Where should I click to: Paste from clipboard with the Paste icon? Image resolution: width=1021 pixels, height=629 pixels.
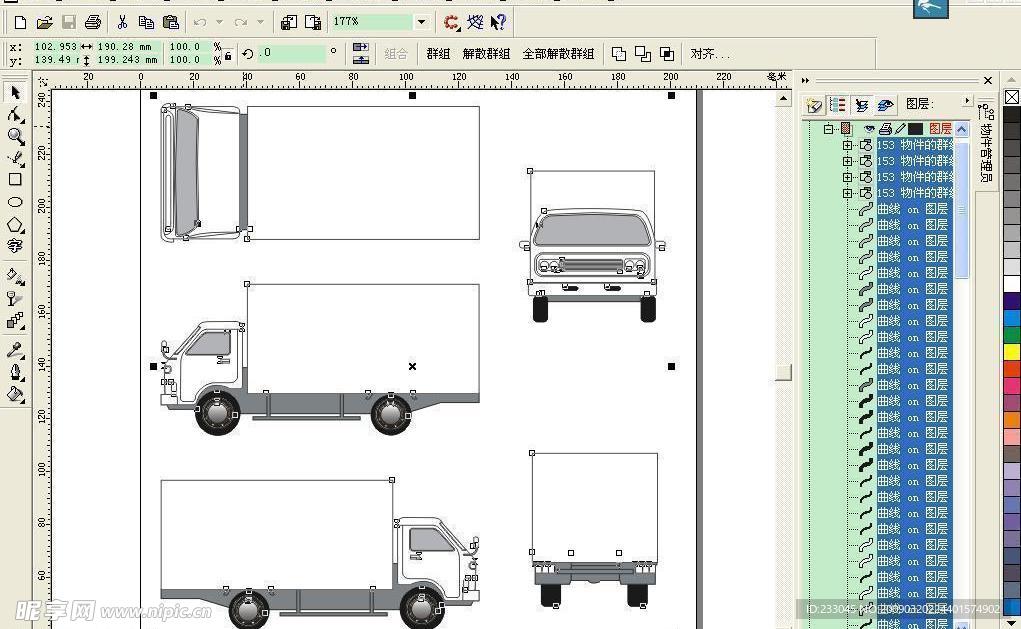click(171, 23)
